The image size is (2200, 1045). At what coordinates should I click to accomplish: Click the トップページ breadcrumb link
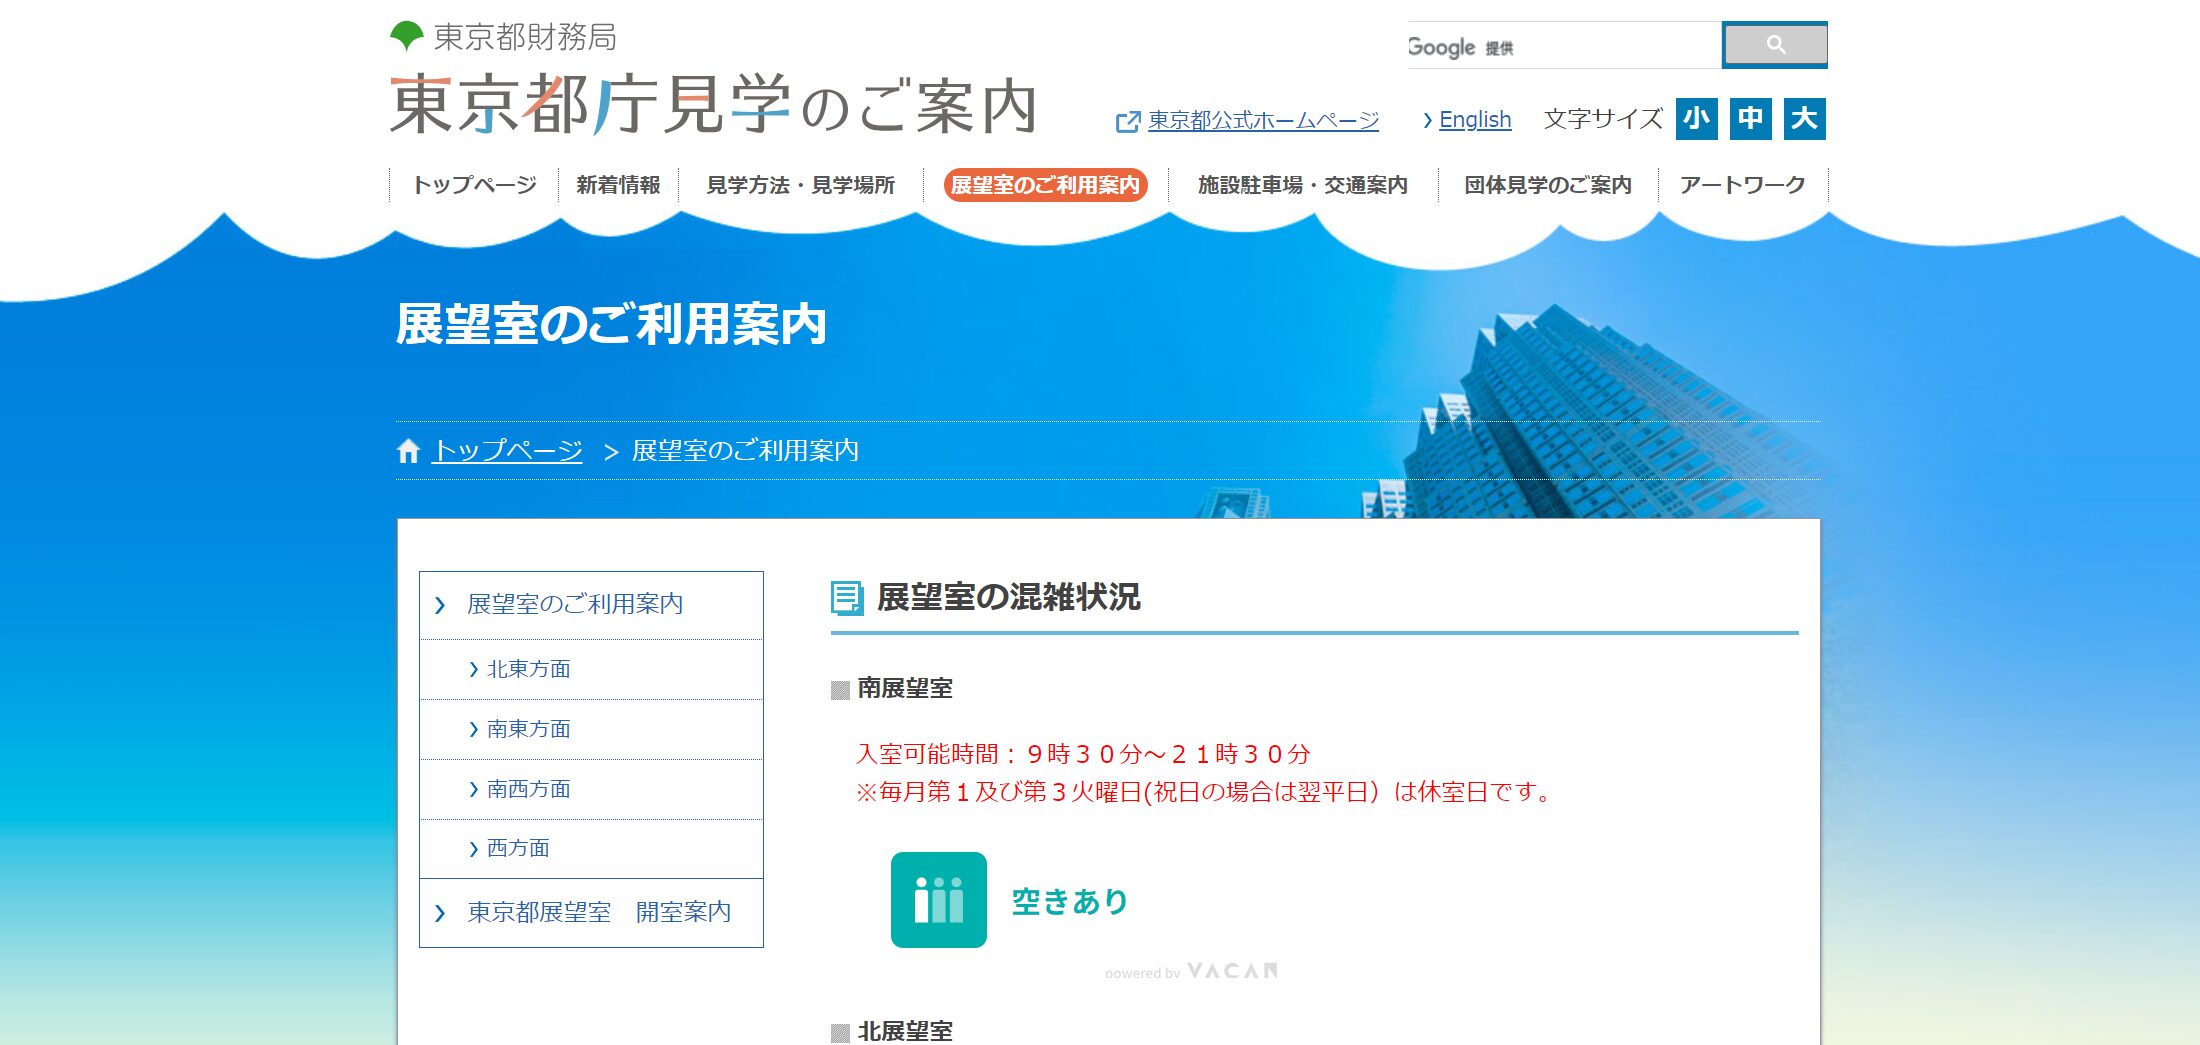click(507, 451)
